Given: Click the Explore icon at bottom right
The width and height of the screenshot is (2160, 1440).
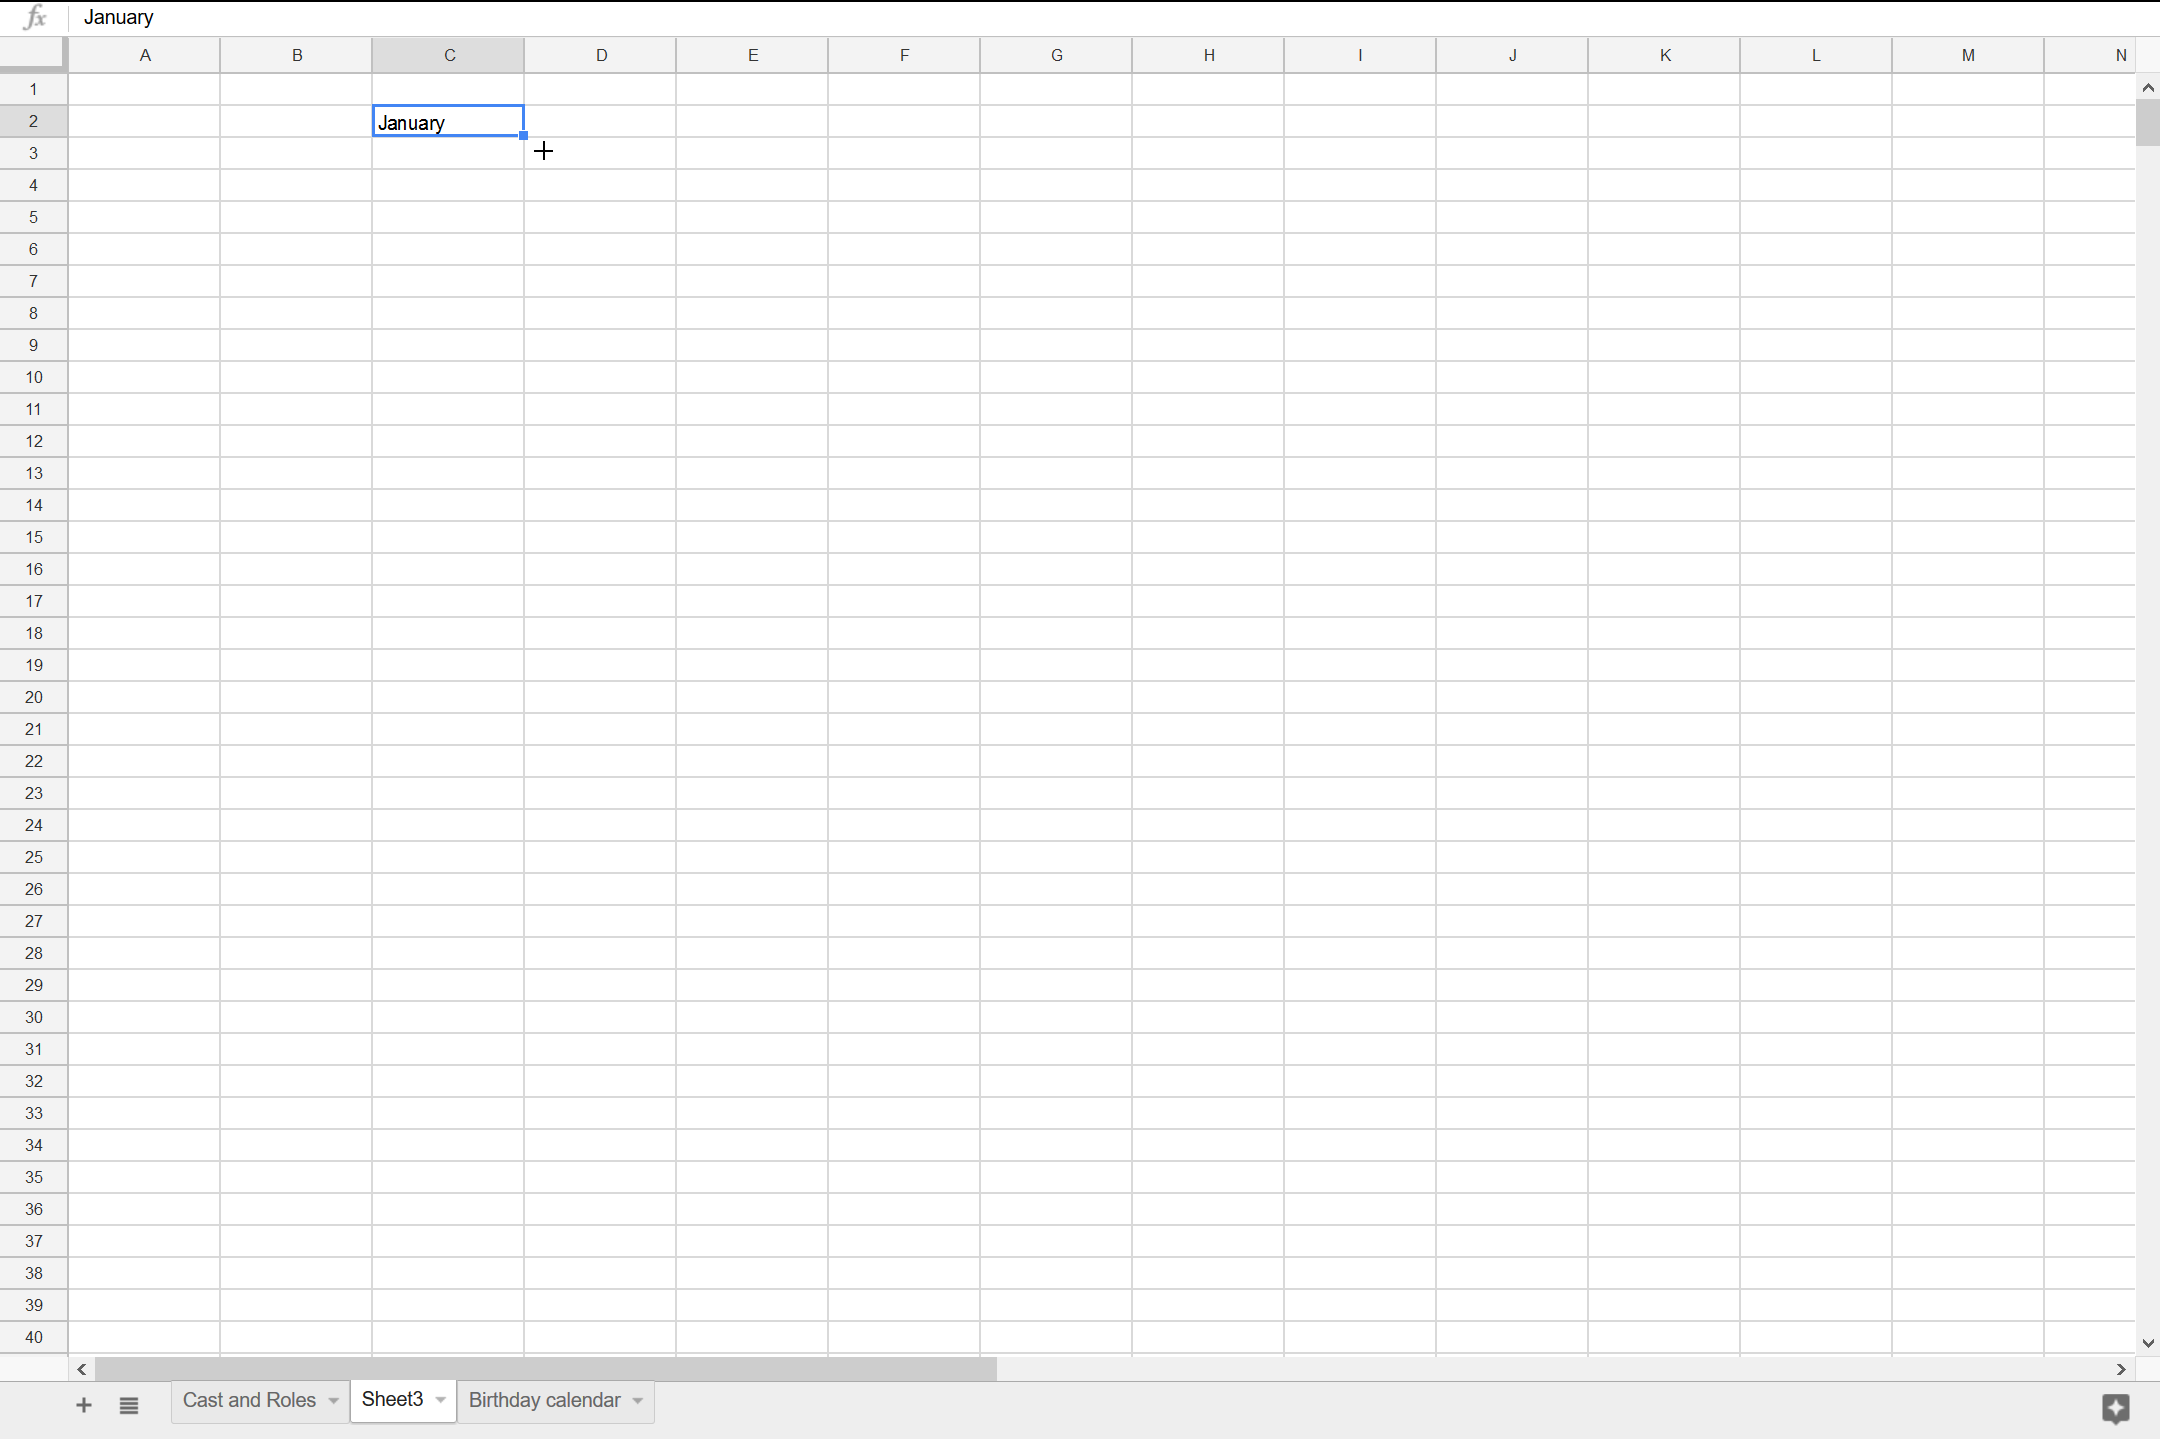Looking at the screenshot, I should [x=2116, y=1409].
